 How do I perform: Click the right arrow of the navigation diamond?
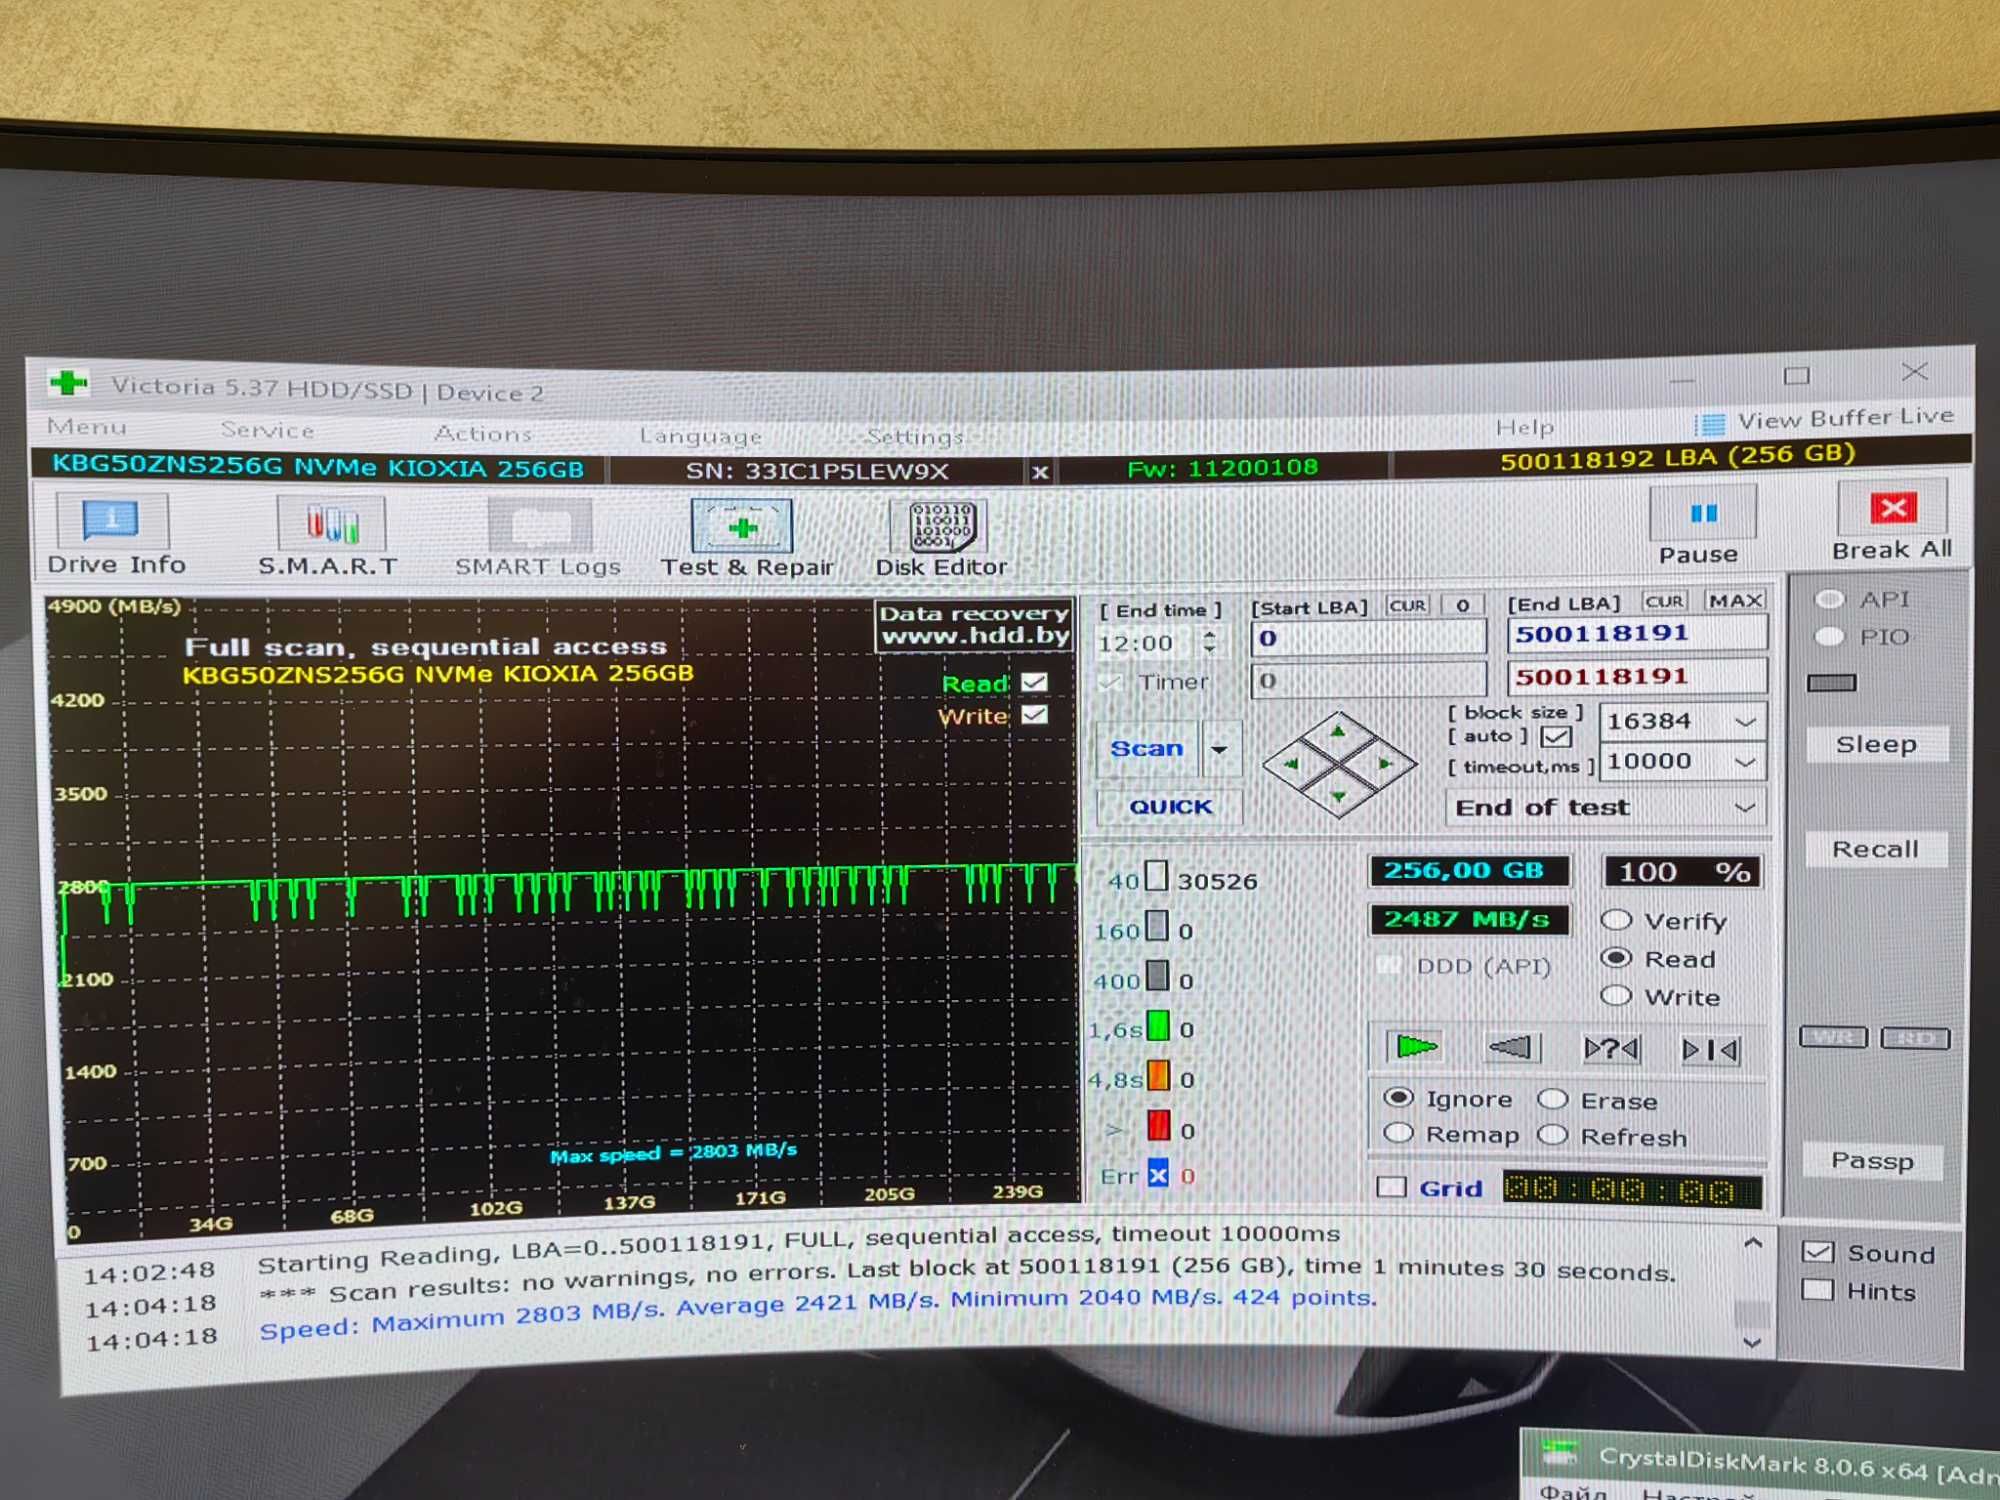coord(1385,763)
